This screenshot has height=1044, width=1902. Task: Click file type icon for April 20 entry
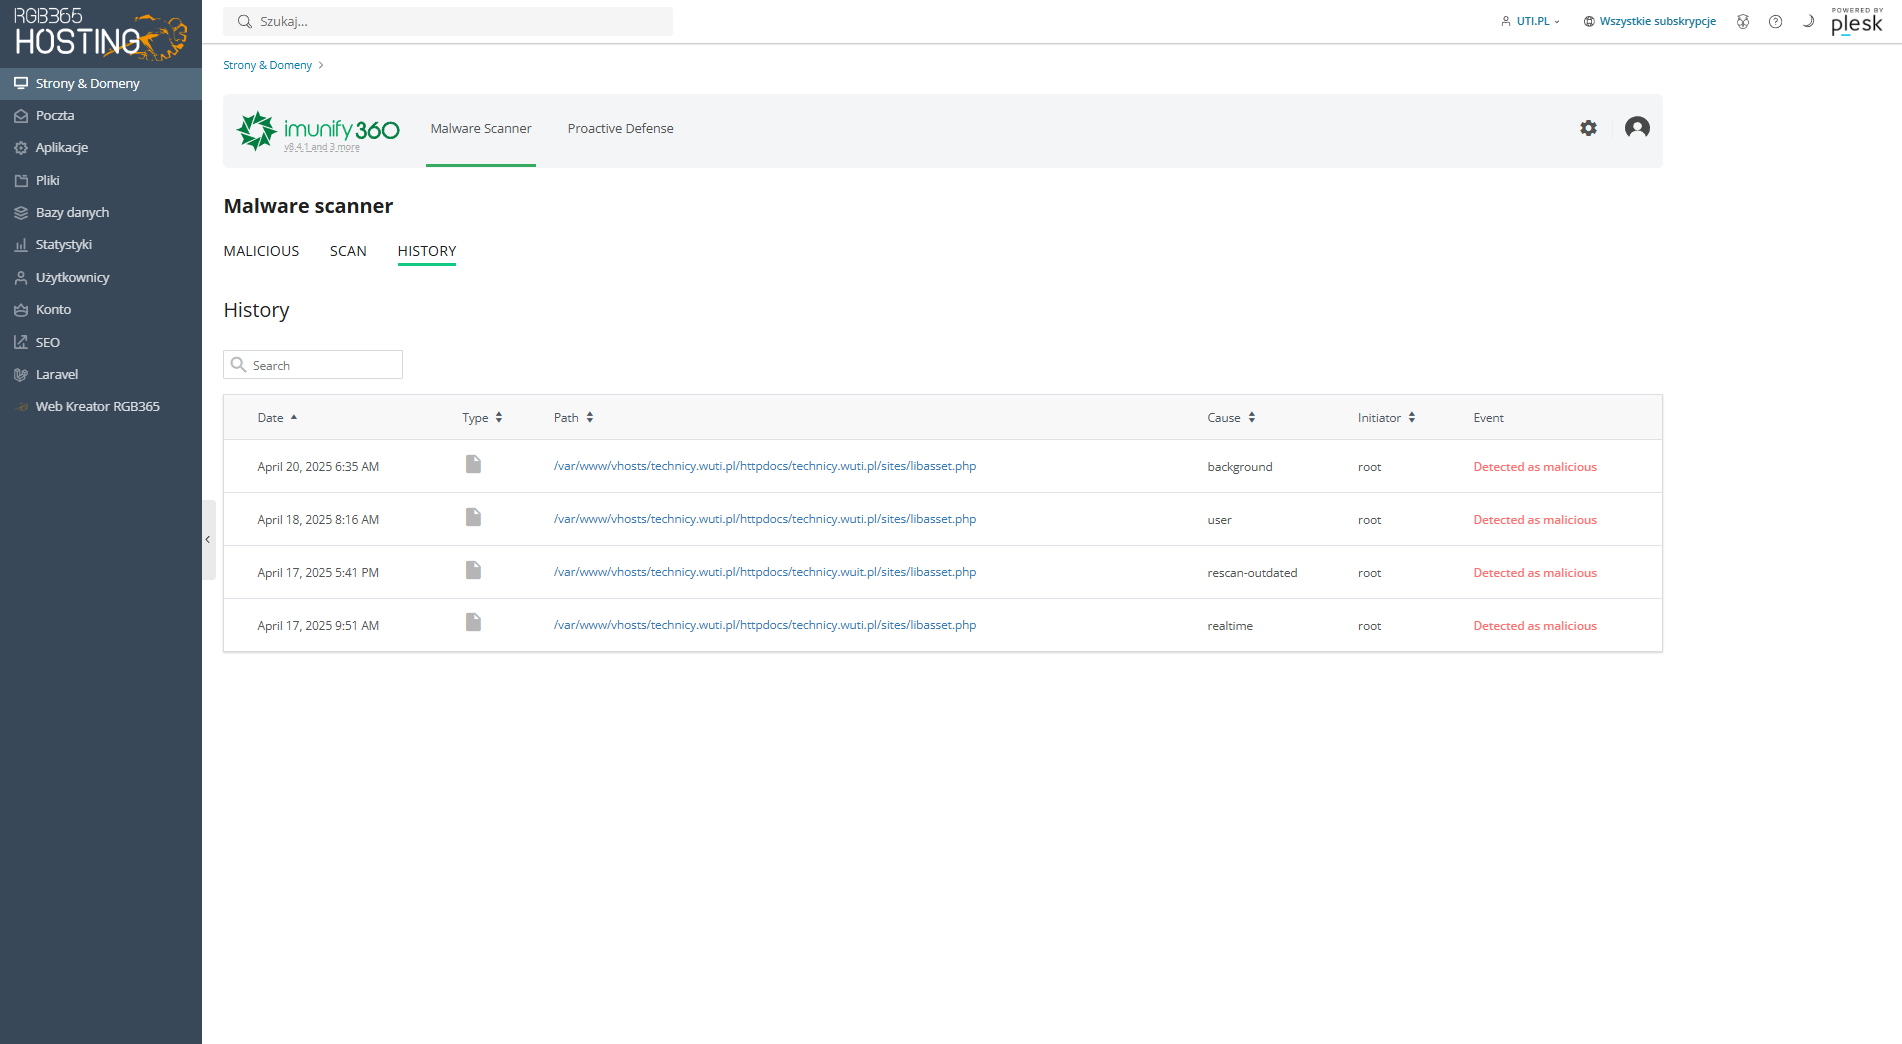click(473, 464)
